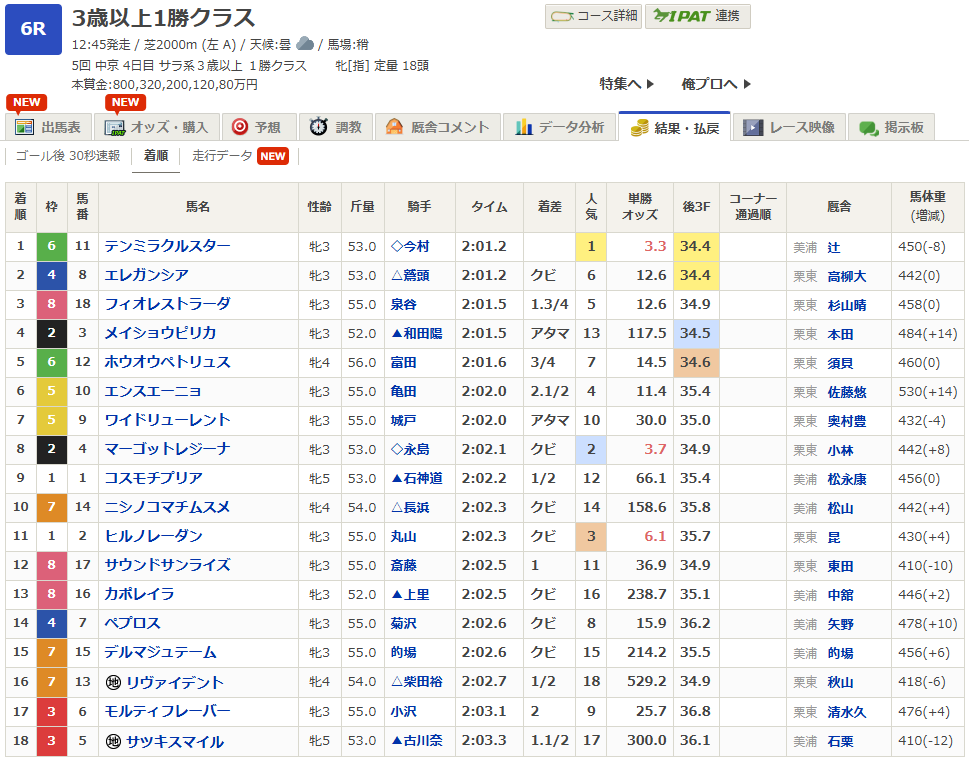
Task: Click the 出馬表 tab's table icon
Action: pyautogui.click(x=25, y=127)
